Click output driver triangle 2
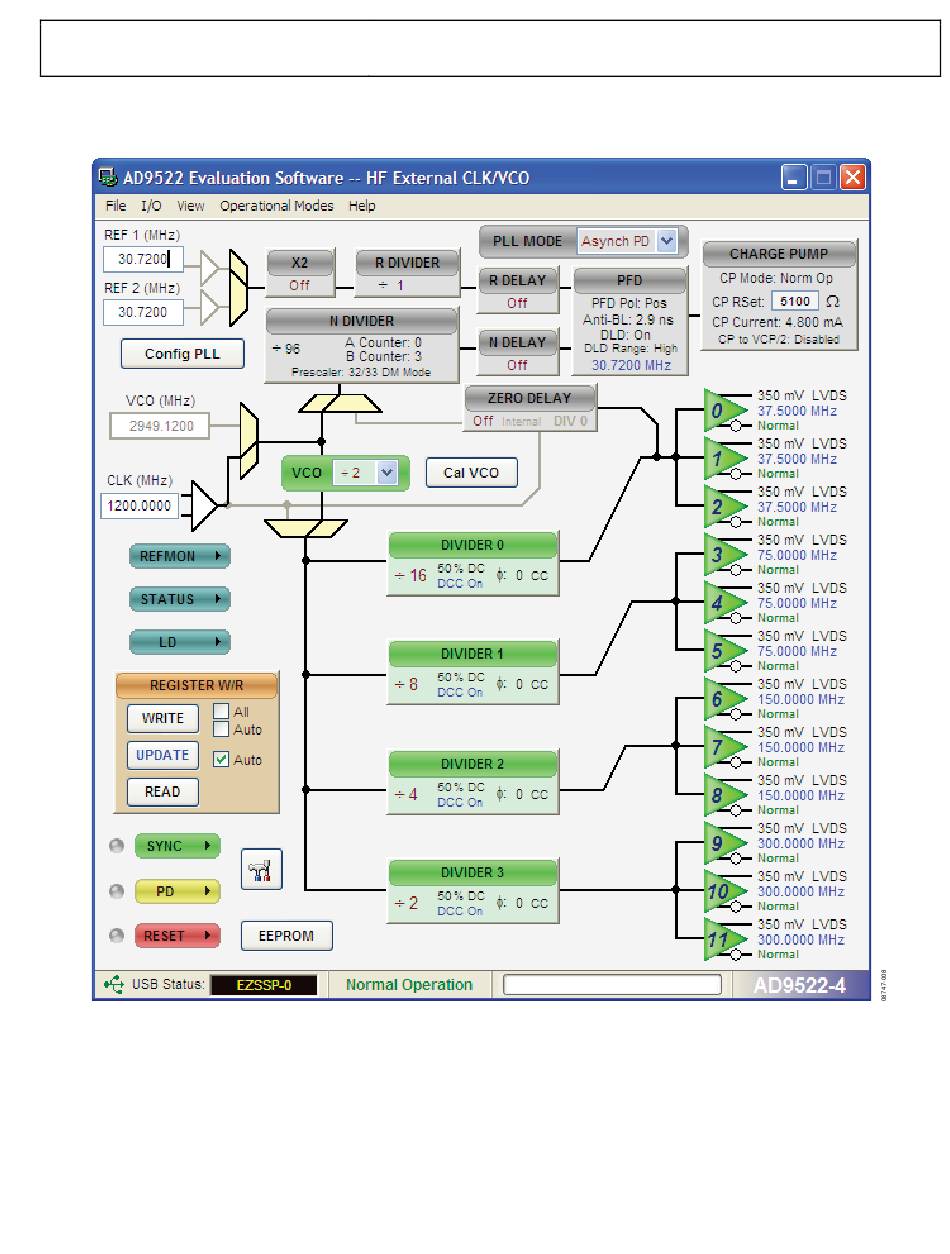 click(724, 505)
